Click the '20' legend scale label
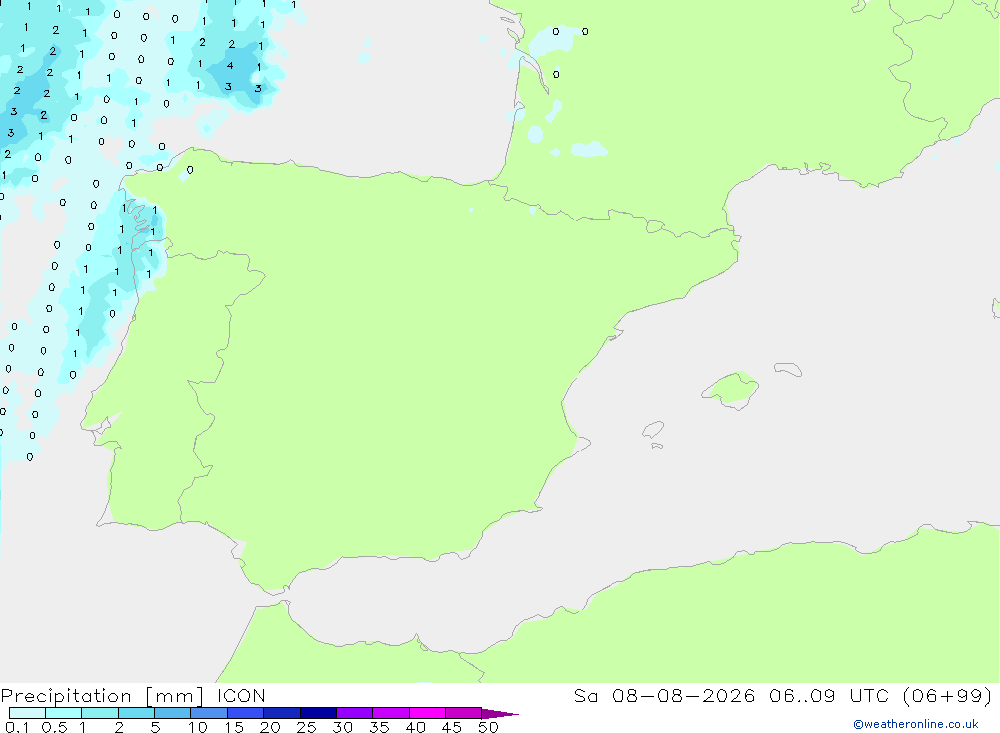Viewport: 1000px width, 733px height. 270,727
